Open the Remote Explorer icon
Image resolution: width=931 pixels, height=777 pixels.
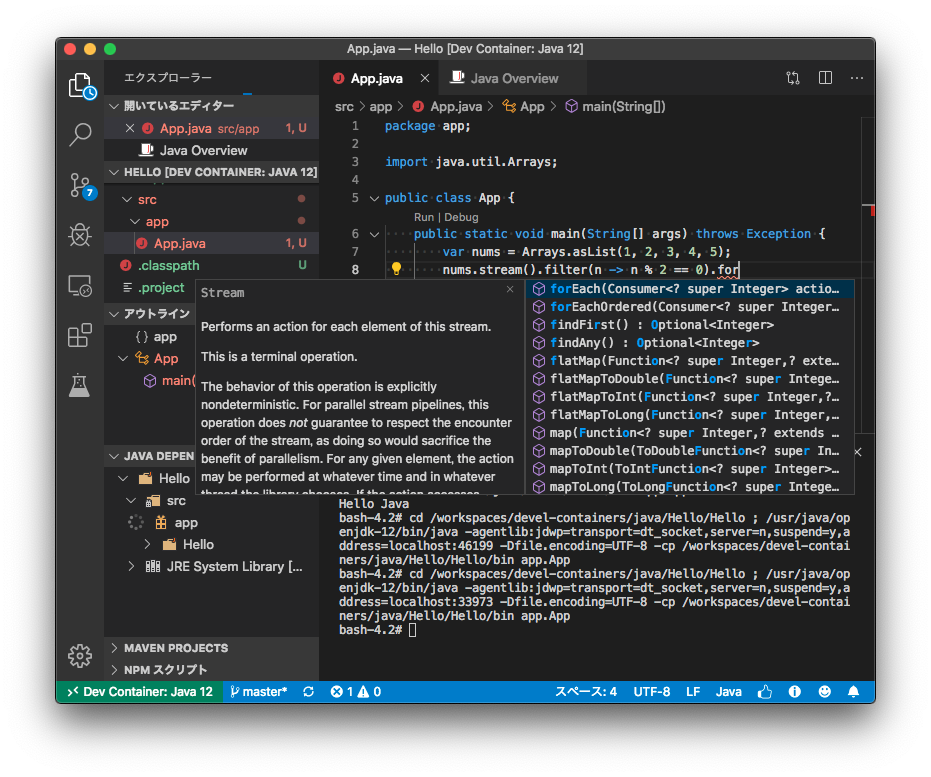(x=80, y=286)
